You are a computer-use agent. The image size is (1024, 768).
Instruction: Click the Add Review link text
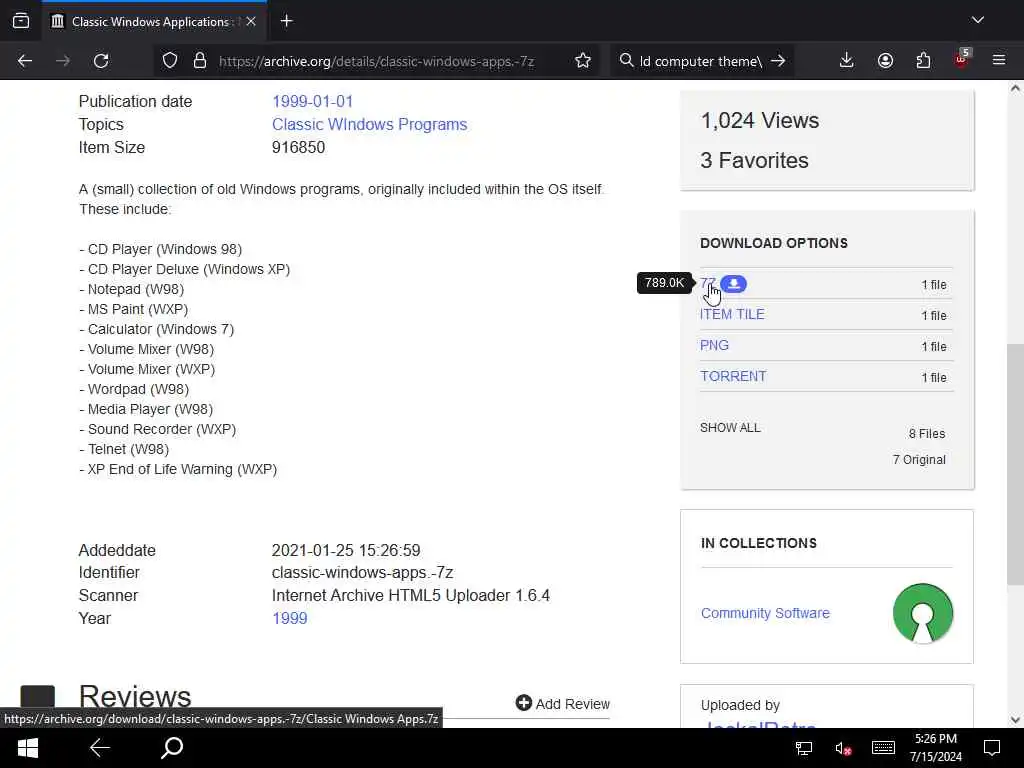[x=573, y=703]
